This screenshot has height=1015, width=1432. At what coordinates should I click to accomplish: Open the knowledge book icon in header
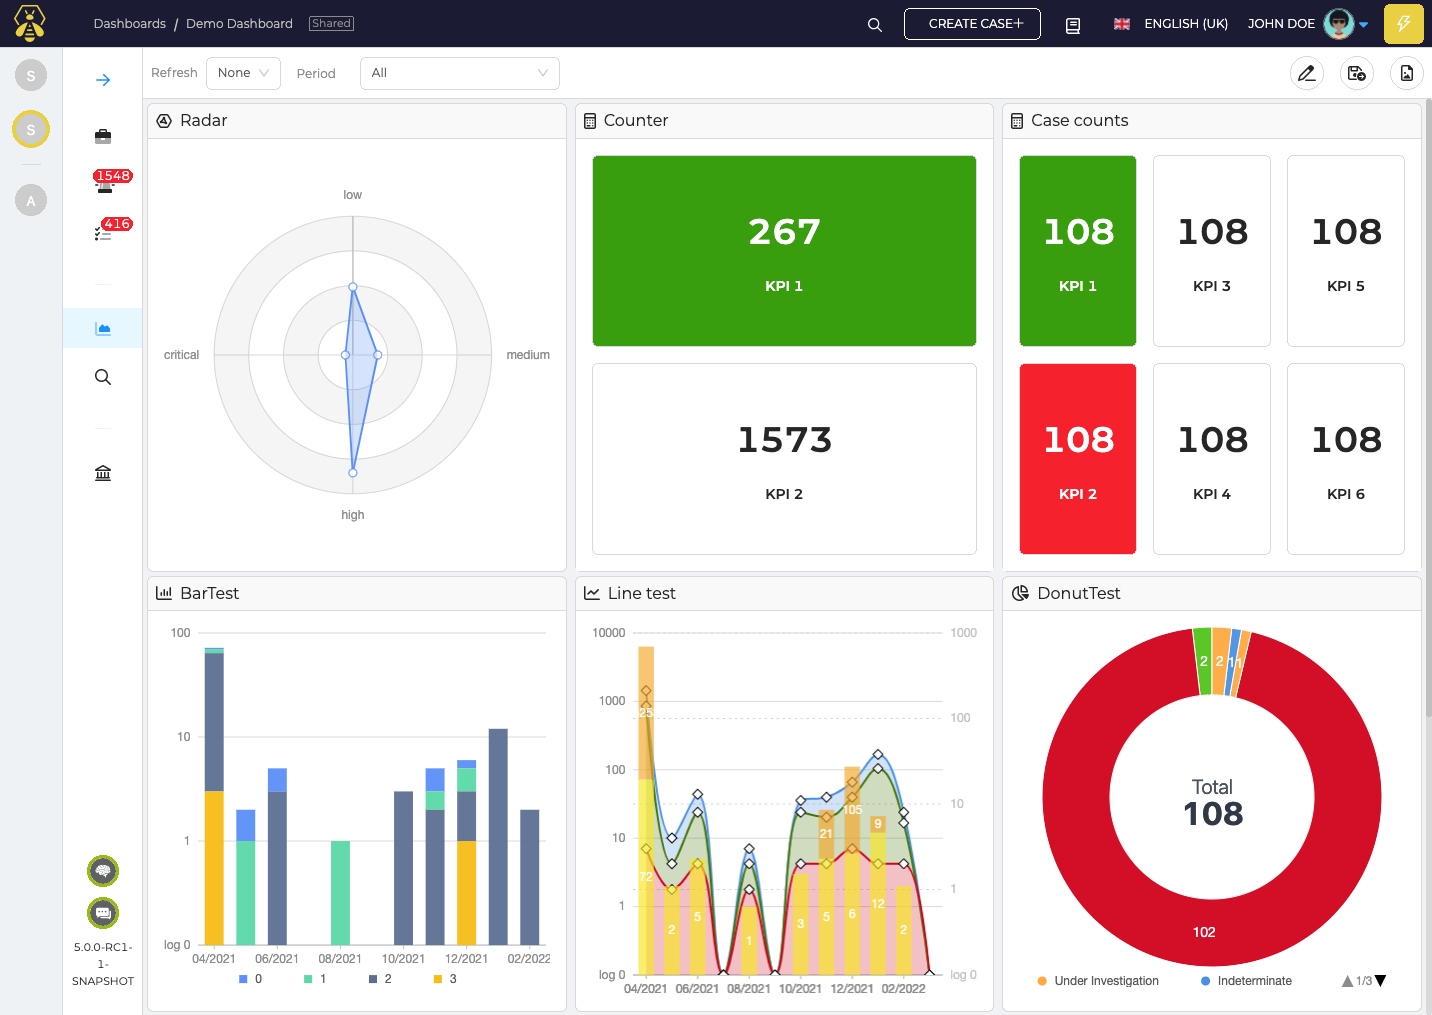coord(1073,25)
